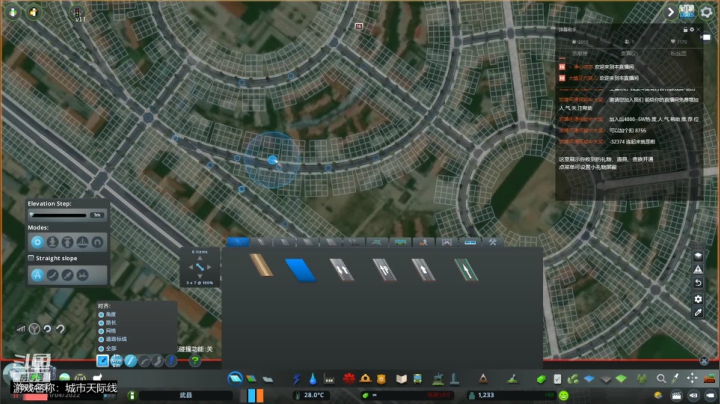Toggle first snapping radio option 角度
720x404 pixels.
[101, 314]
